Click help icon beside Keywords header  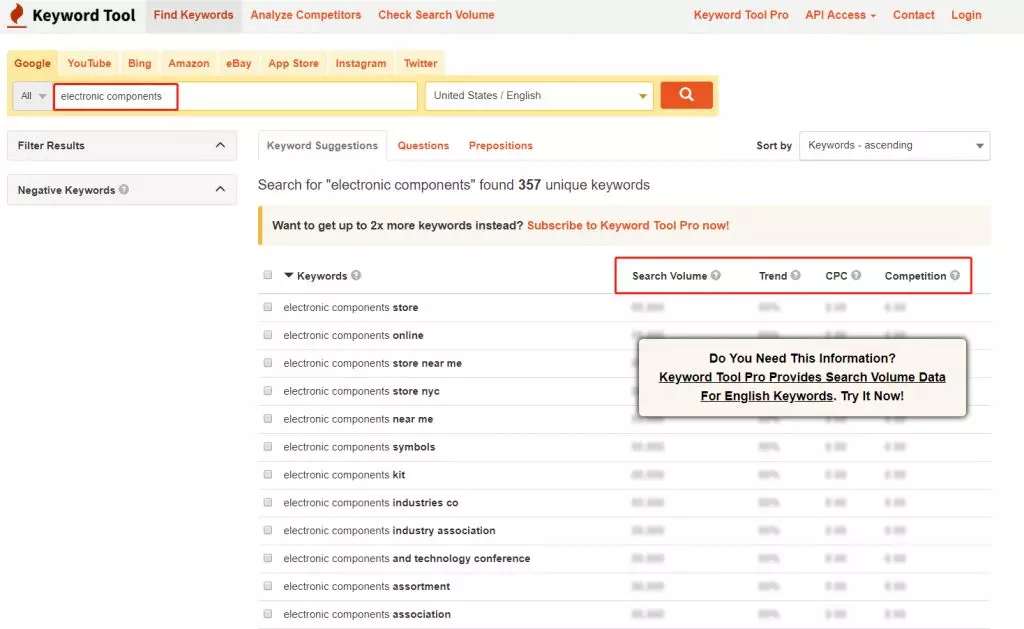(357, 276)
